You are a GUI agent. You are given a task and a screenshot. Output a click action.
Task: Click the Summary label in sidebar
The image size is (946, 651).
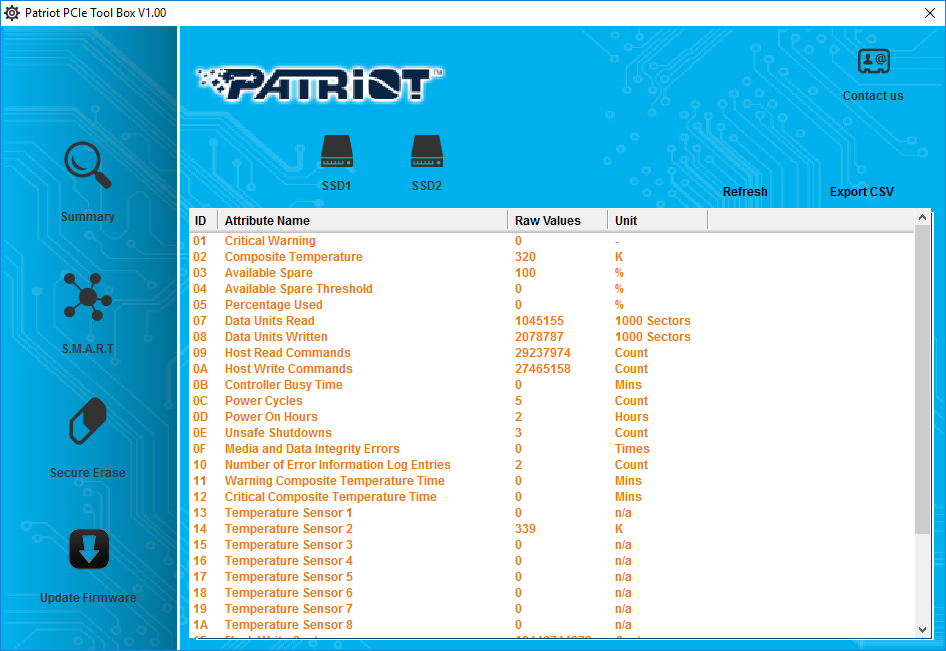87,217
